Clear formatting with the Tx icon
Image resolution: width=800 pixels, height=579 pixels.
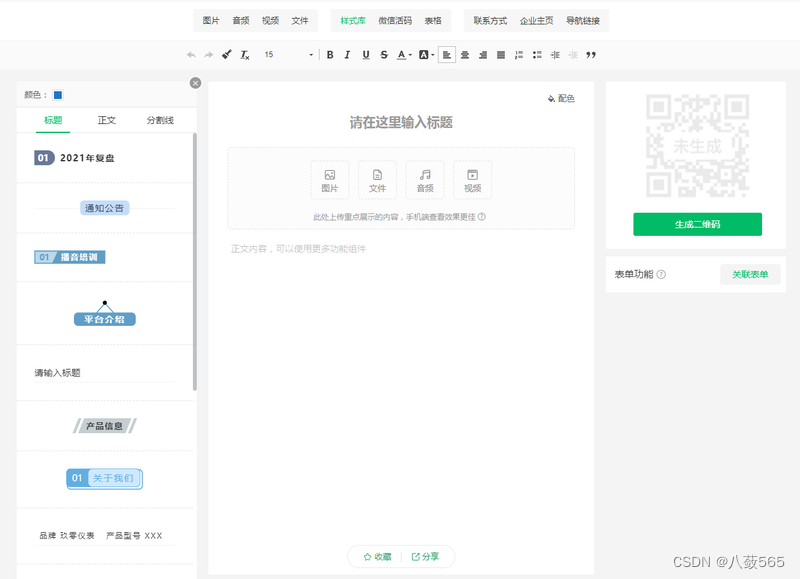[245, 55]
